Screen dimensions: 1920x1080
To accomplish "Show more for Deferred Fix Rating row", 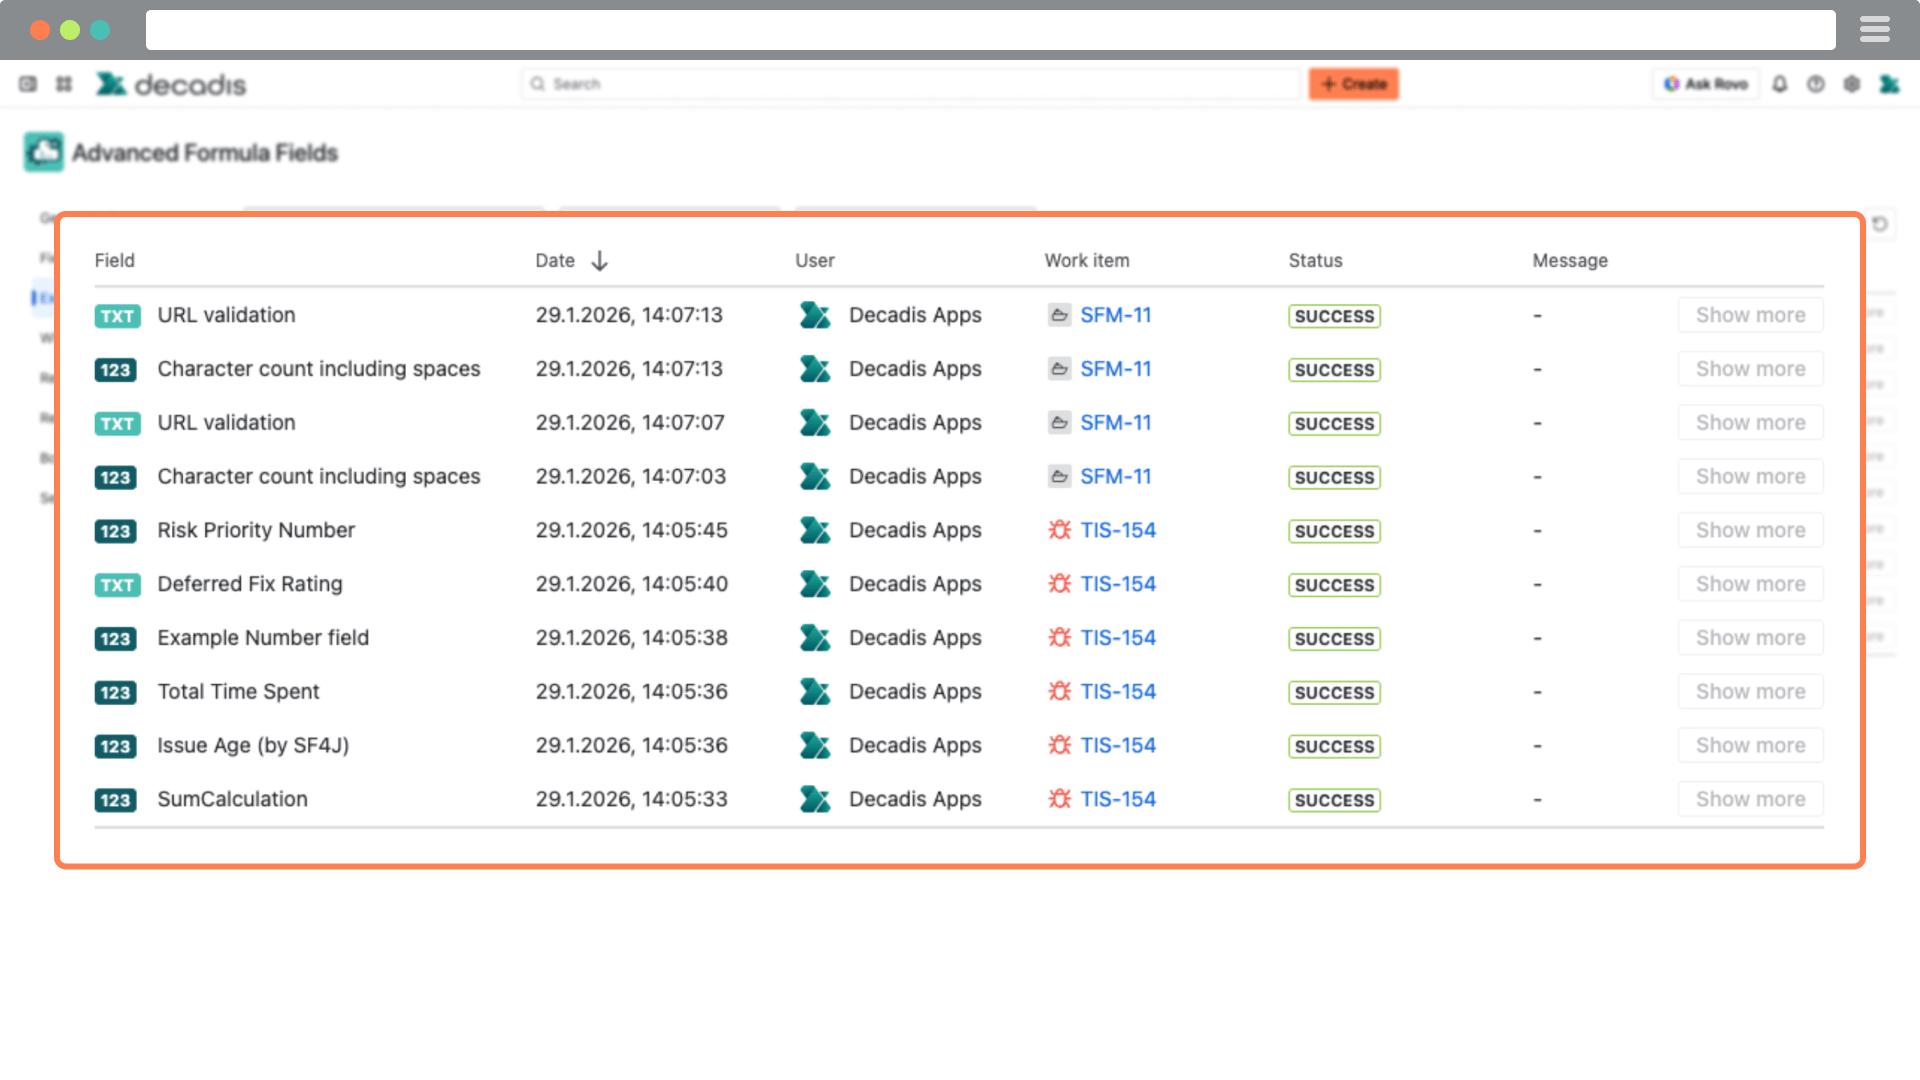I will 1750,584.
